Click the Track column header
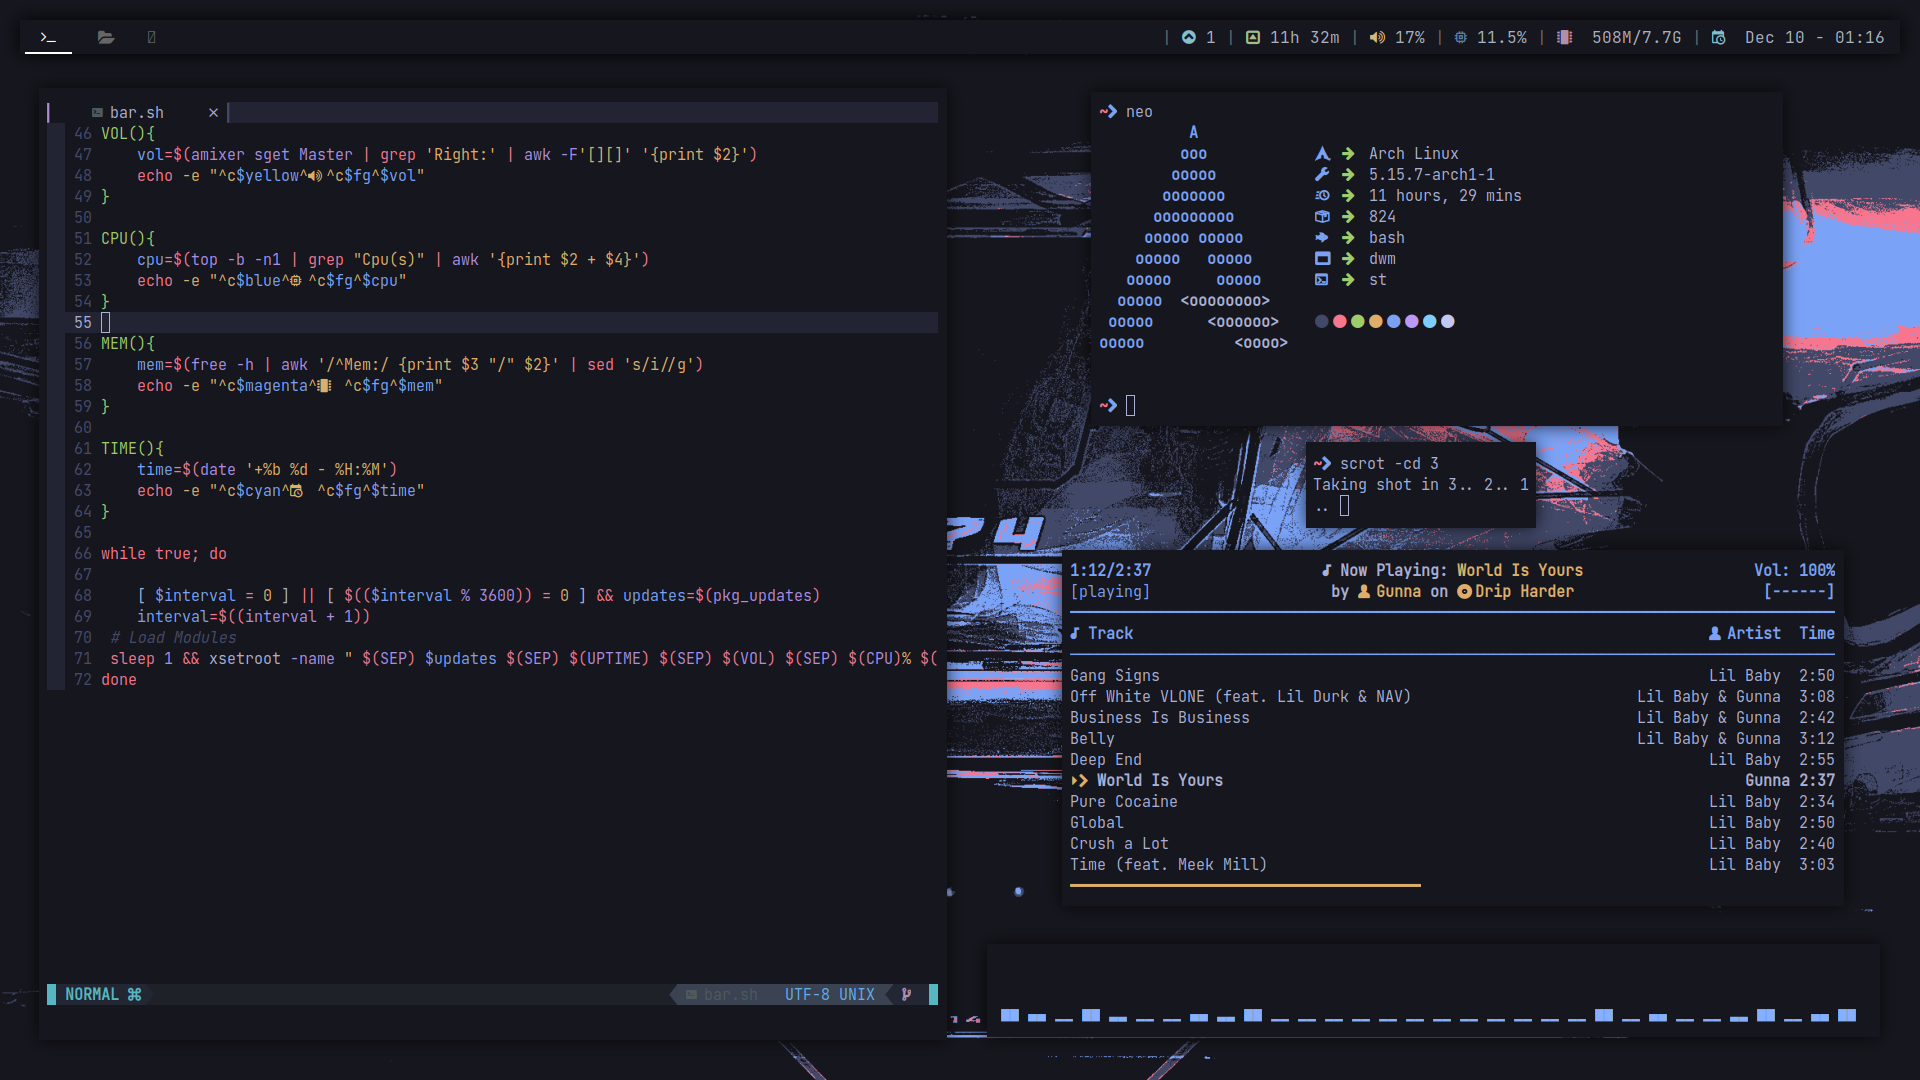The image size is (1920, 1080). tap(1109, 633)
